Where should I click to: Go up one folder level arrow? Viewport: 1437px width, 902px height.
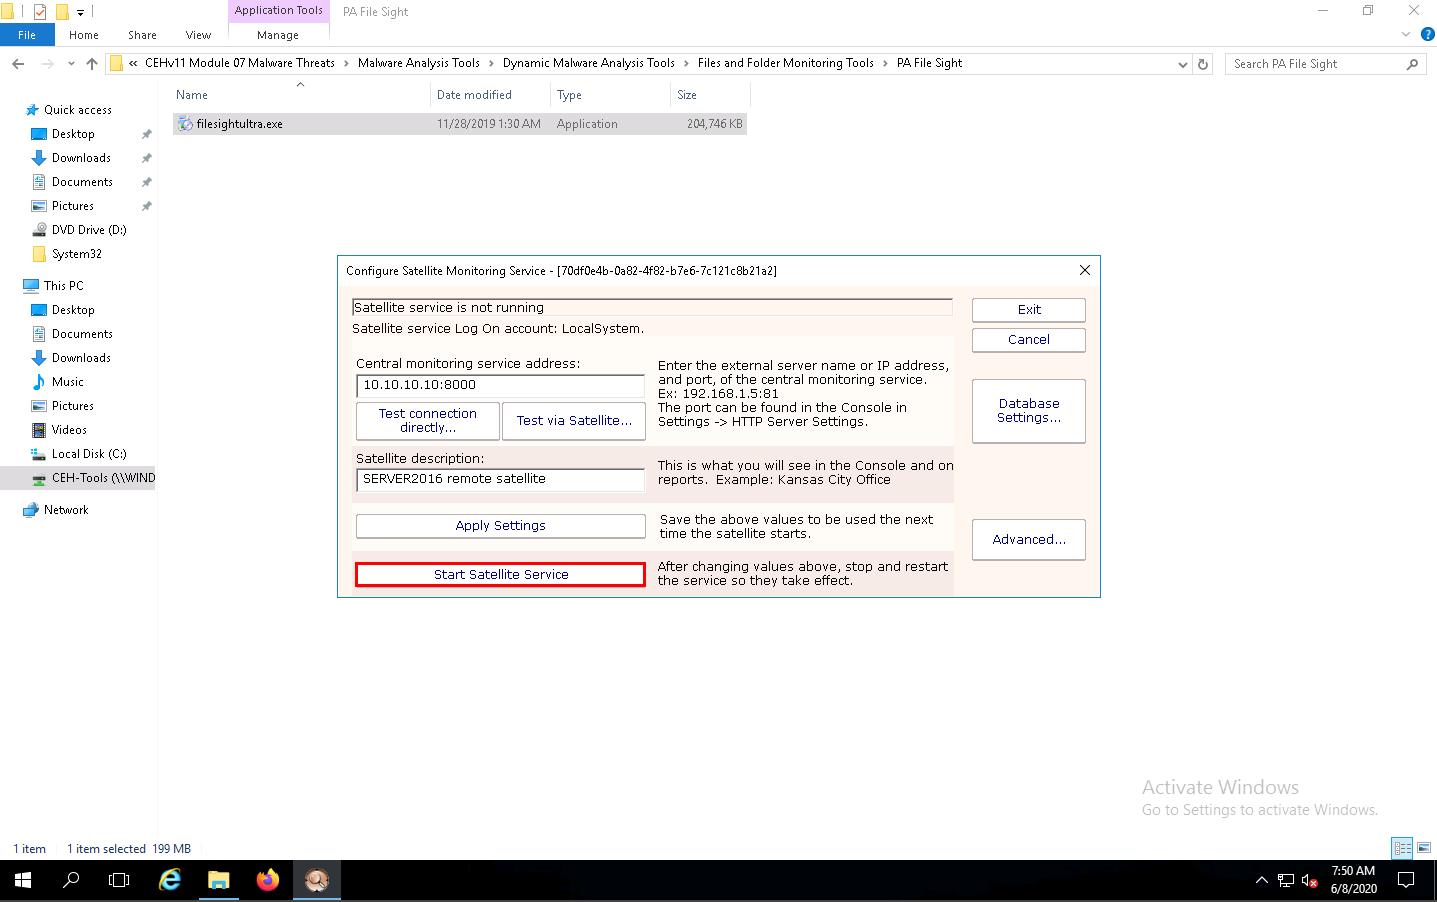[92, 64]
